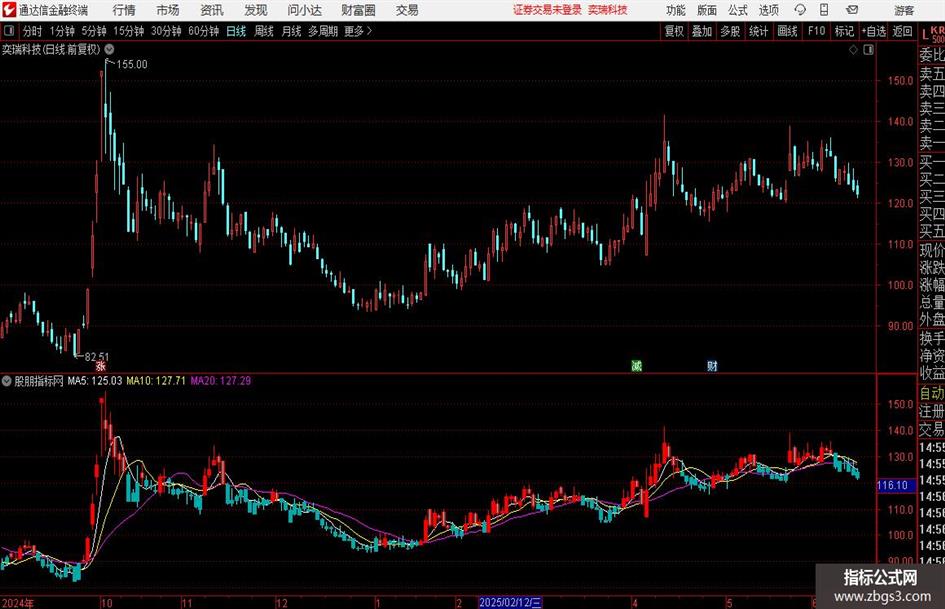945x609 pixels.
Task: Select the 月线 monthly period tab
Action: tap(291, 31)
